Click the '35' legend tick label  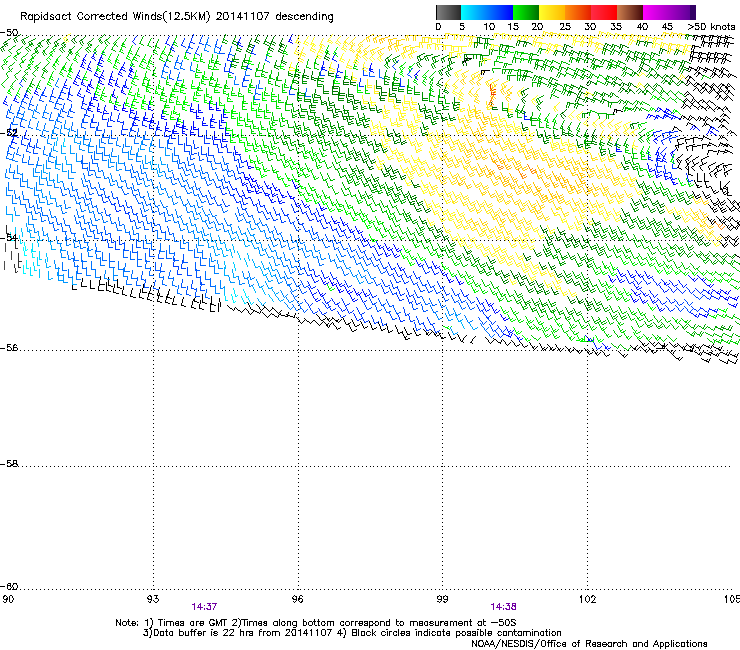pos(616,27)
